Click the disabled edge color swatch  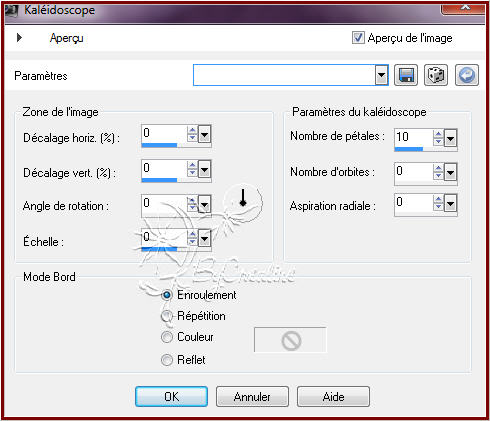click(x=290, y=340)
